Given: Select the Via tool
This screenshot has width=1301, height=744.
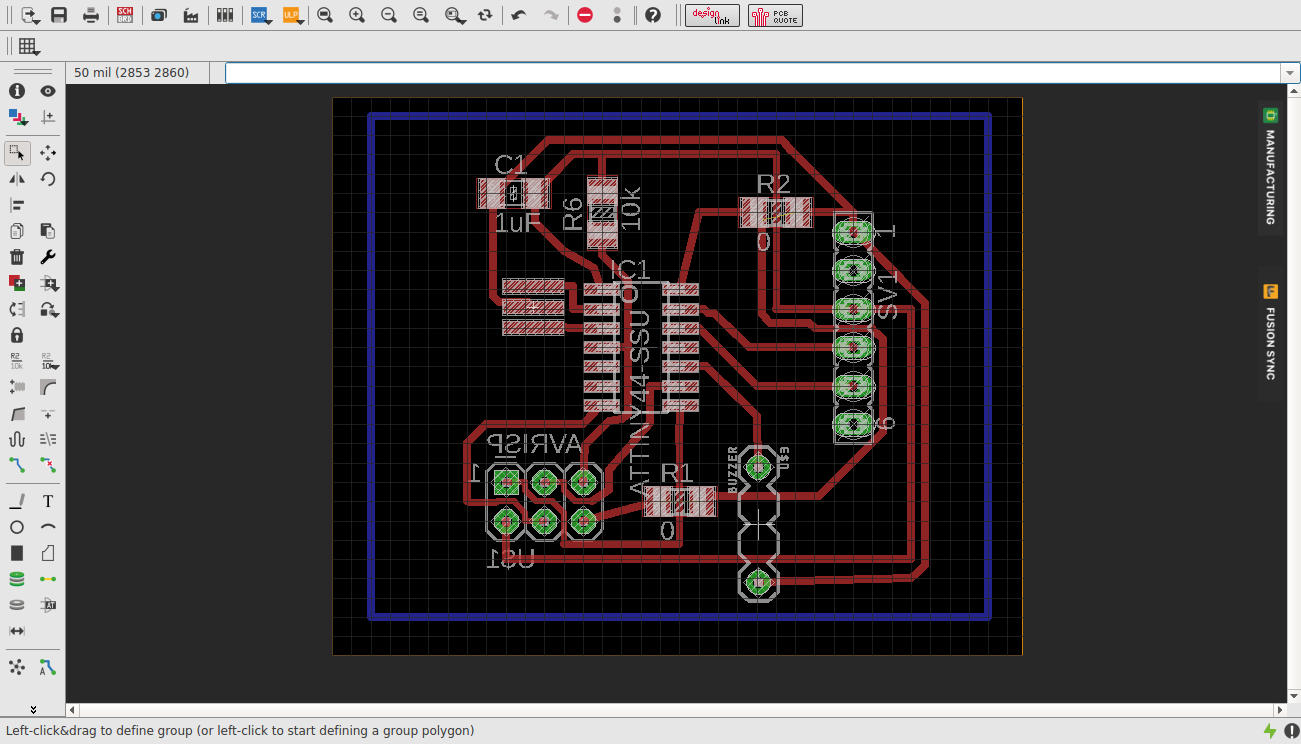Looking at the screenshot, I should pyautogui.click(x=16, y=578).
